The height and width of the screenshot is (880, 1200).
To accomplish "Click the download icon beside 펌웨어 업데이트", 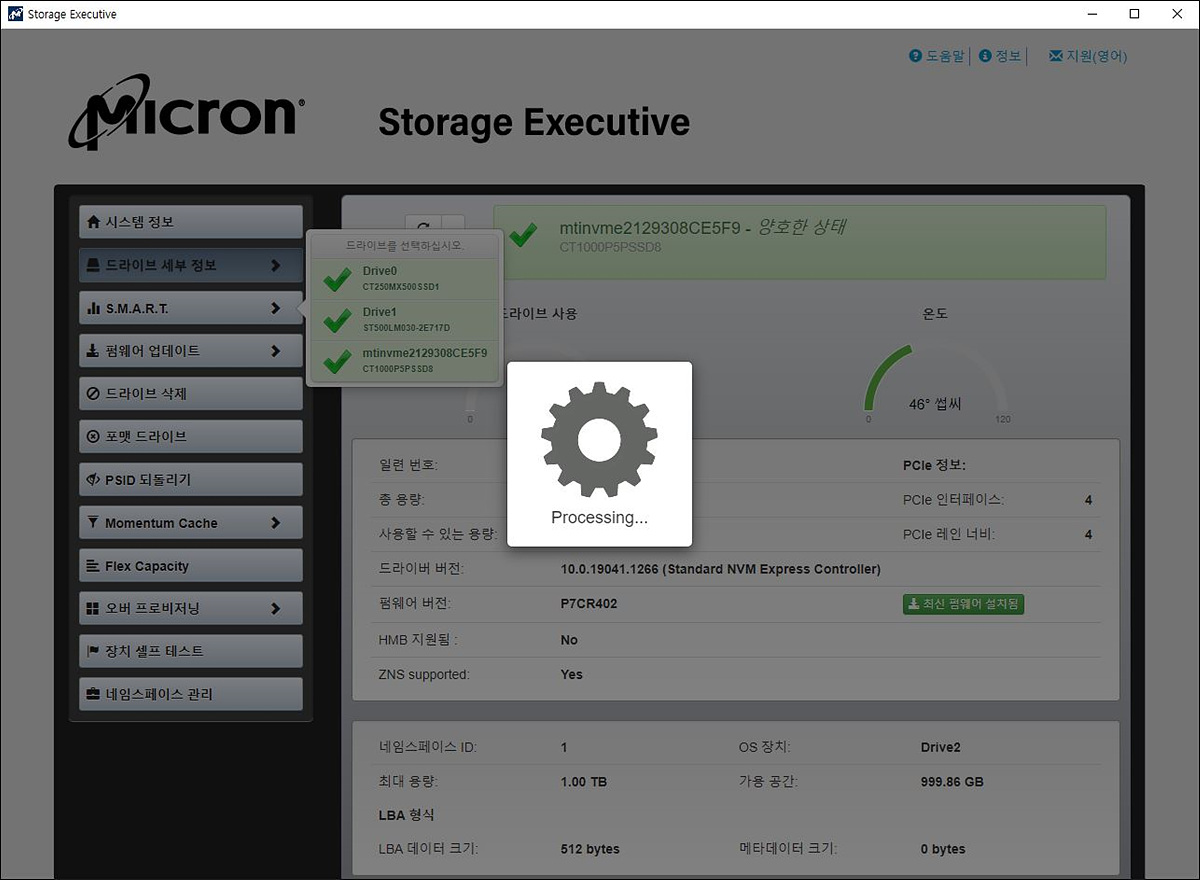I will [x=94, y=351].
